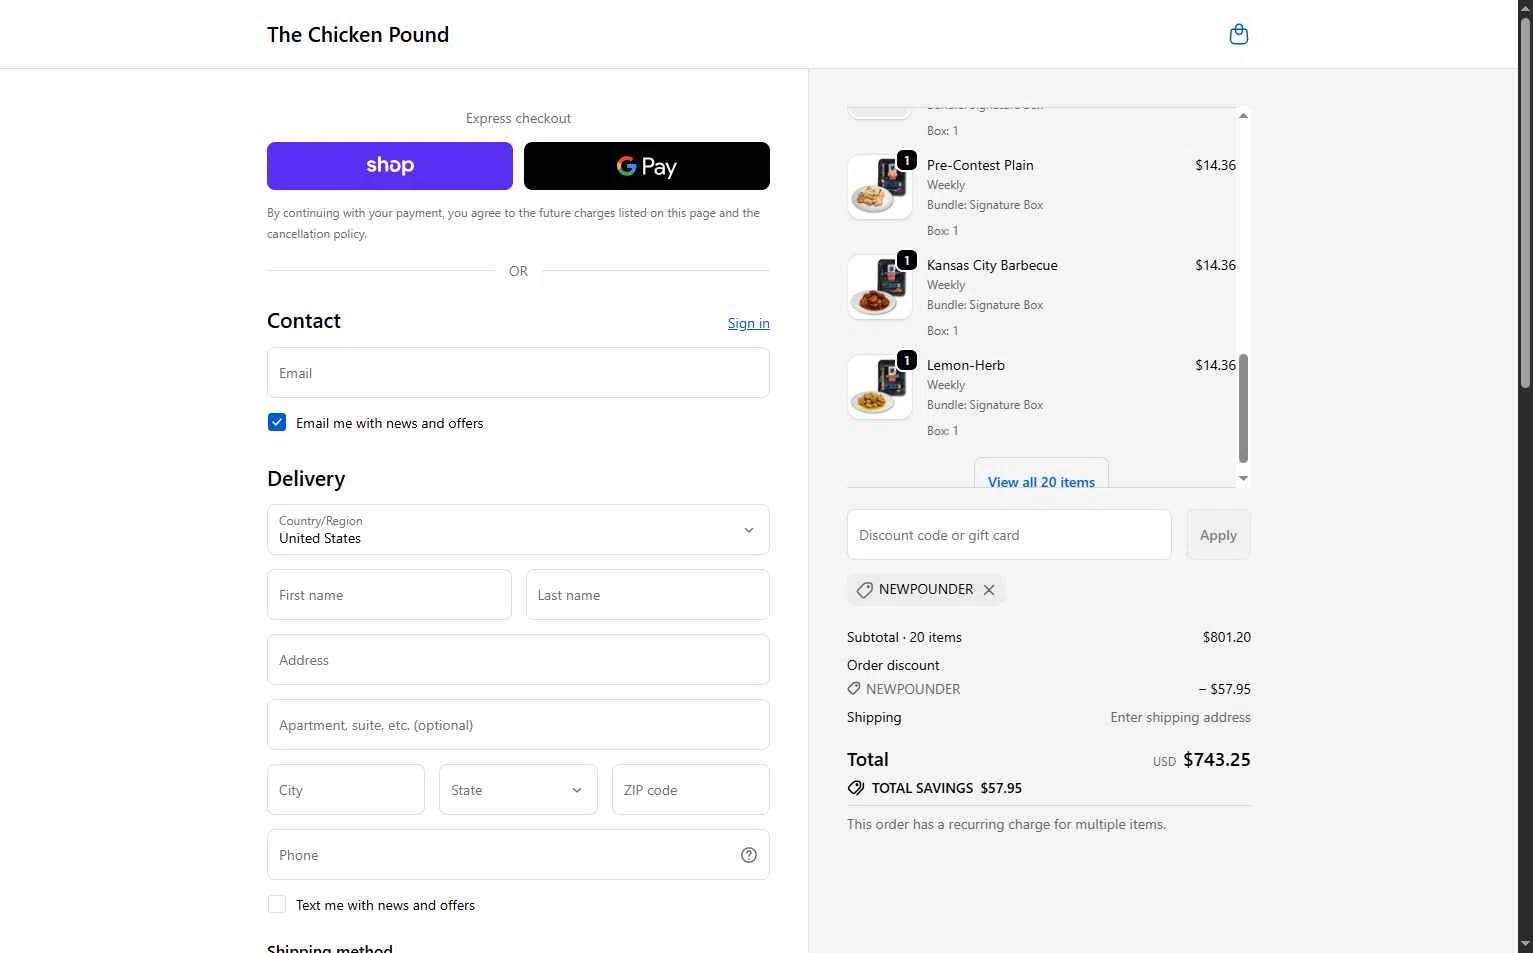
Task: Click the Kansas City Barbecue item name
Action: click(992, 265)
